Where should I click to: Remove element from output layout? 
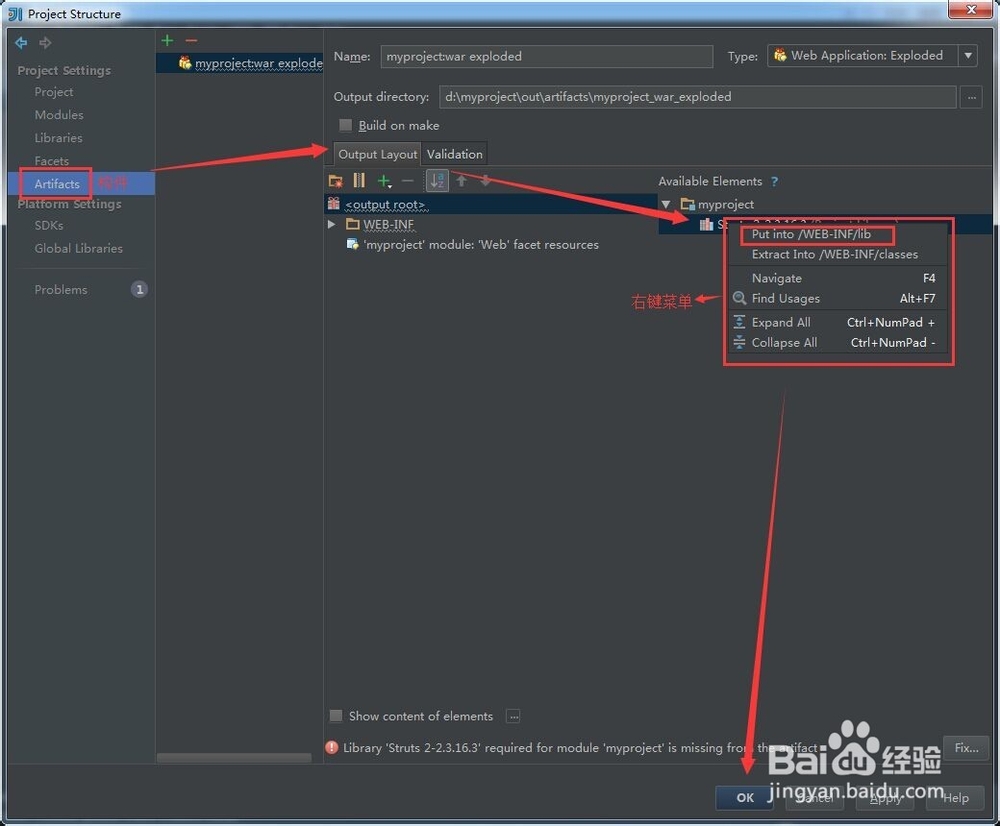tap(408, 181)
